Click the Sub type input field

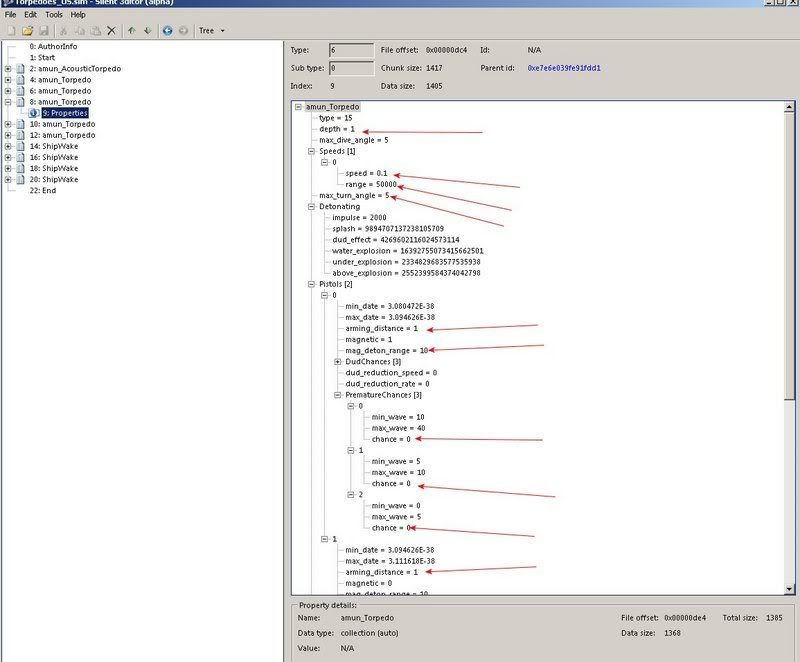coord(351,68)
